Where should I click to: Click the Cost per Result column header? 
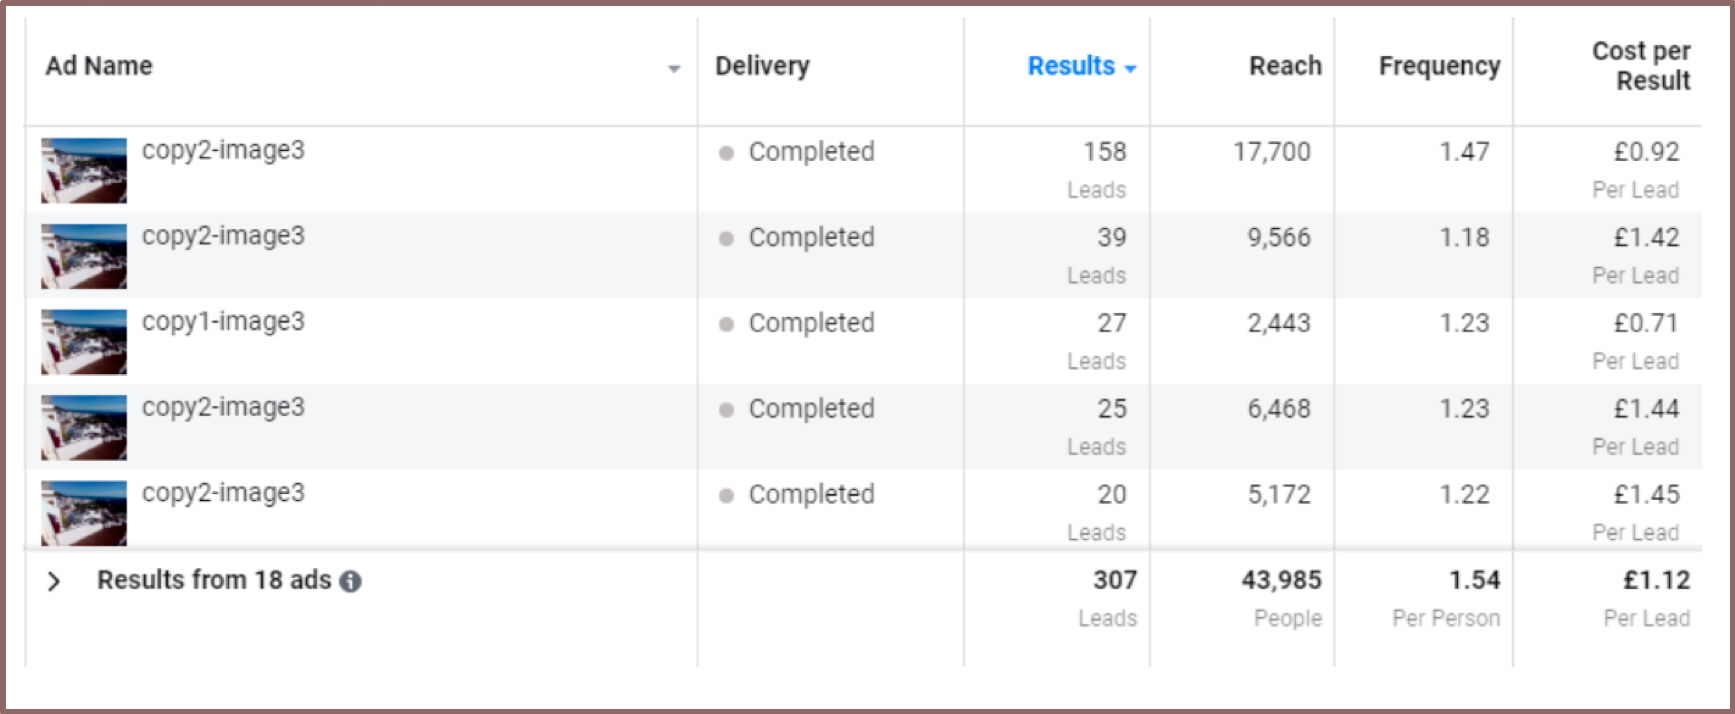pos(1640,66)
